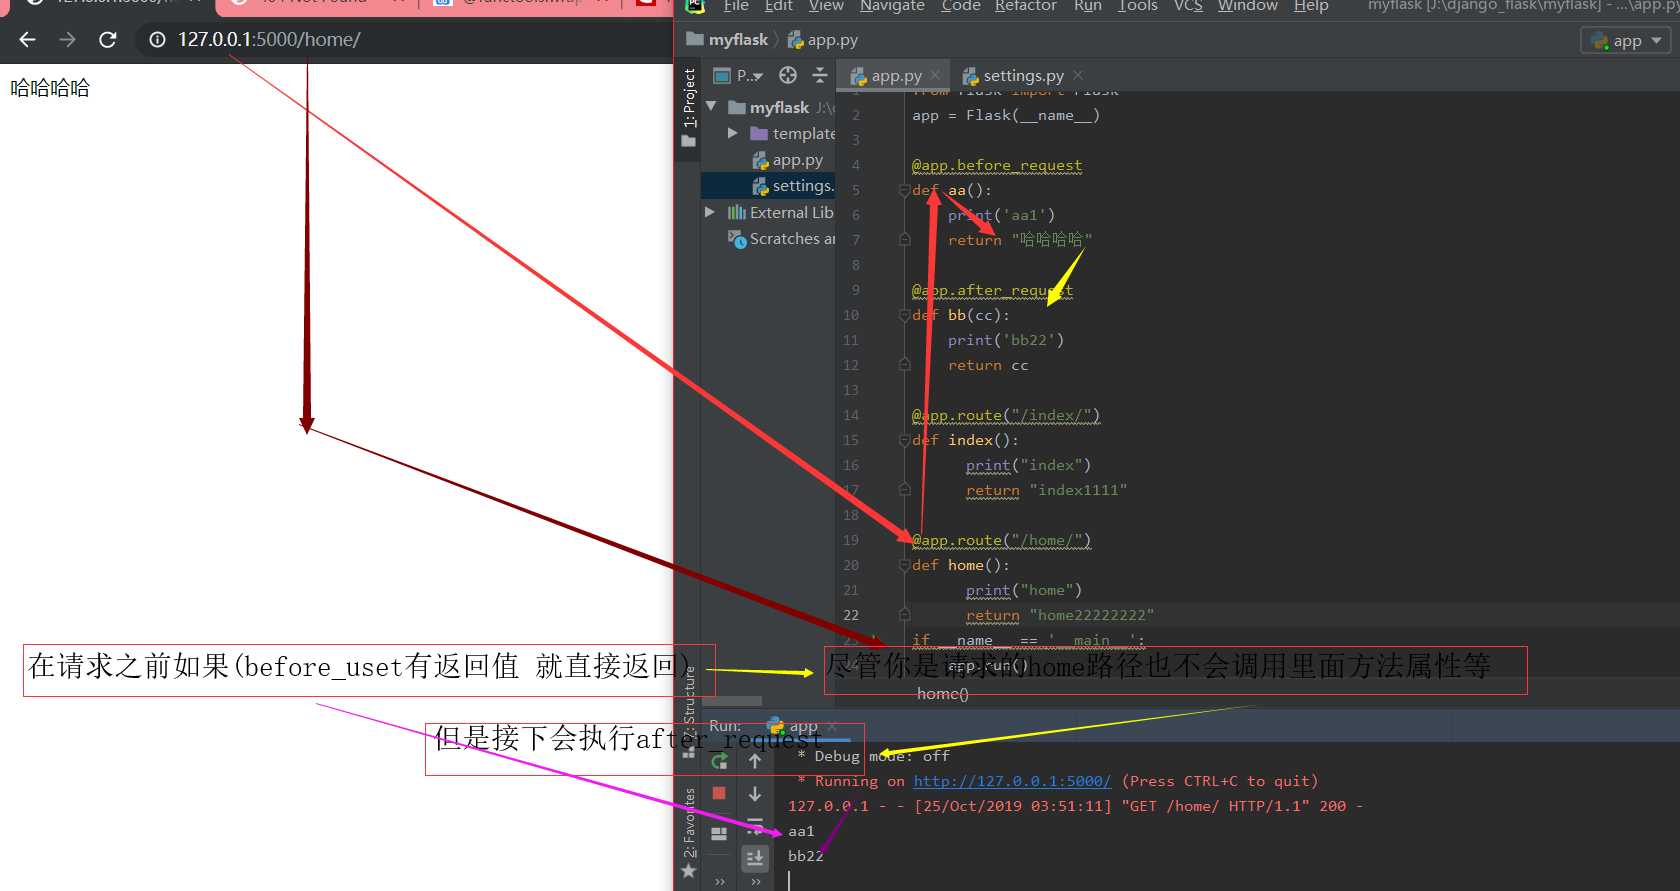Viewport: 1680px width, 891px height.
Task: Show more Run toolbar actions (right chevrons)
Action: tap(756, 882)
